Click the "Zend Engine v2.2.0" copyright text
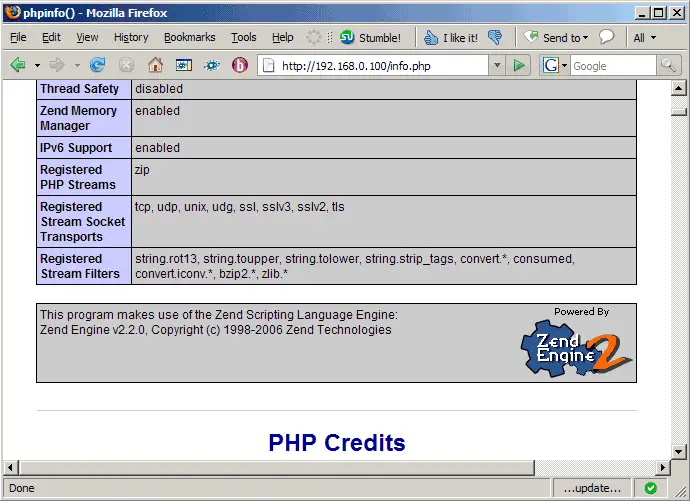Screen dimensions: 690x501 pos(216,330)
